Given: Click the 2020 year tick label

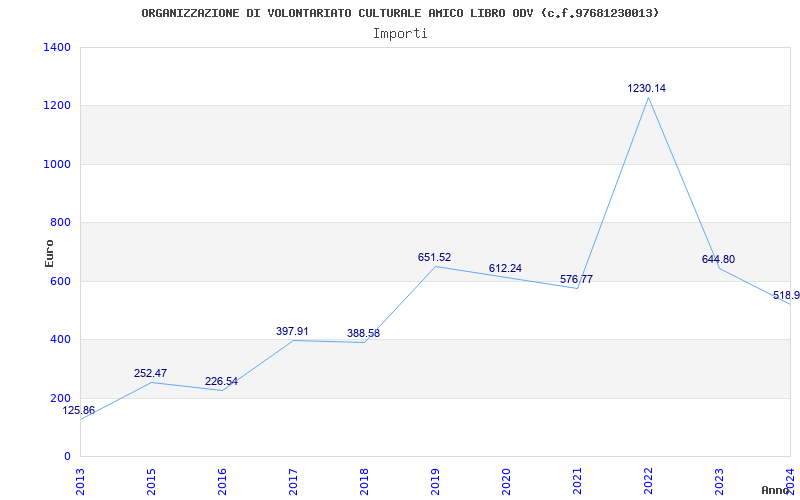Looking at the screenshot, I should [x=506, y=481].
